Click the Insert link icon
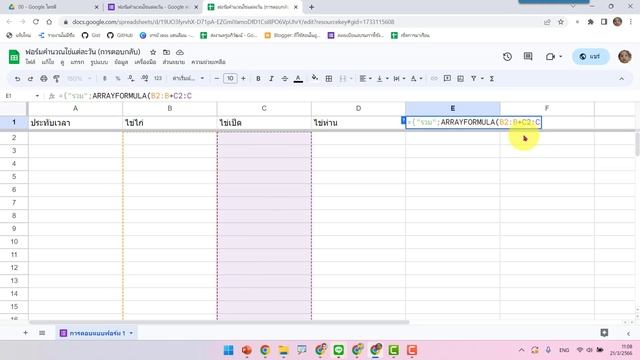Image resolution: width=640 pixels, height=360 pixels. [434, 78]
